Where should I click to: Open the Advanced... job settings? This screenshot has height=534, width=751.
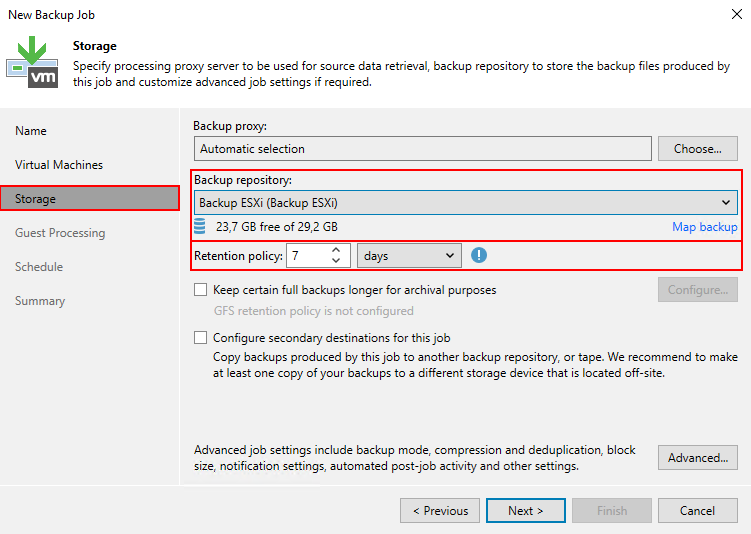(697, 458)
